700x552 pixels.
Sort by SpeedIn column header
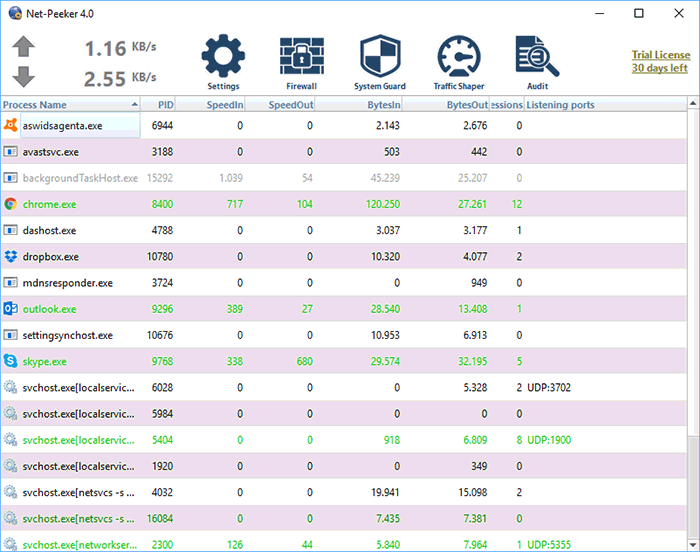(x=210, y=105)
